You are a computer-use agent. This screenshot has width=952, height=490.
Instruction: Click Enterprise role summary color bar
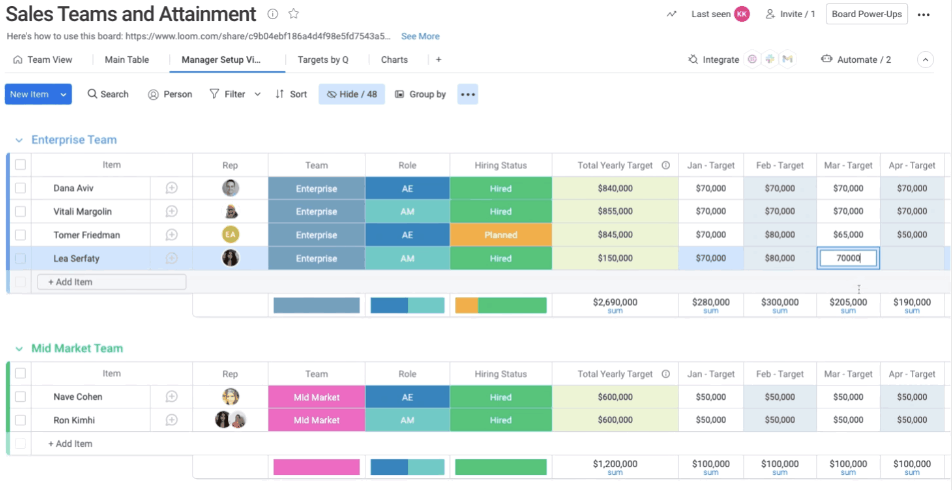[x=407, y=305]
